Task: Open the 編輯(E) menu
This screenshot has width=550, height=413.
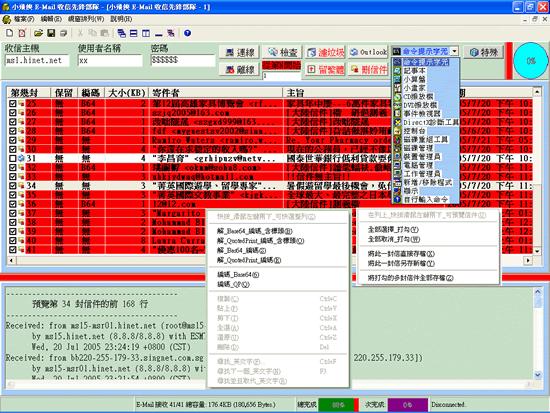Action: click(51, 19)
